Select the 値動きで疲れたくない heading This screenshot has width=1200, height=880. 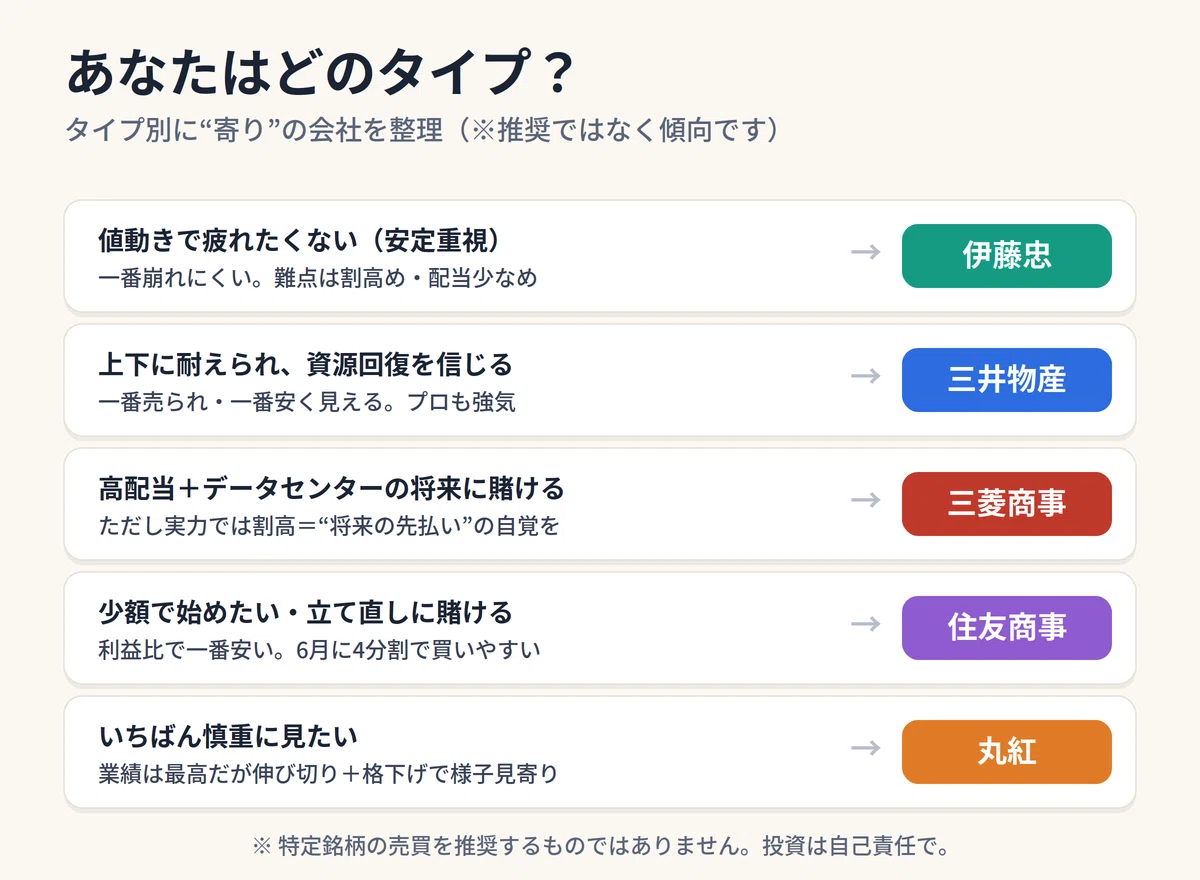[x=299, y=240]
